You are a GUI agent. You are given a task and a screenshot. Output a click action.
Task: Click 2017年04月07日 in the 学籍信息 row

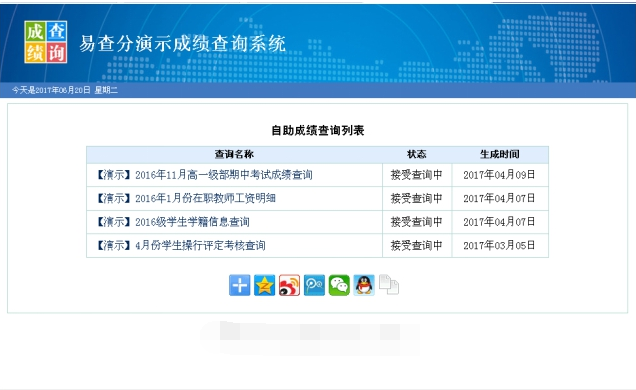(499, 222)
